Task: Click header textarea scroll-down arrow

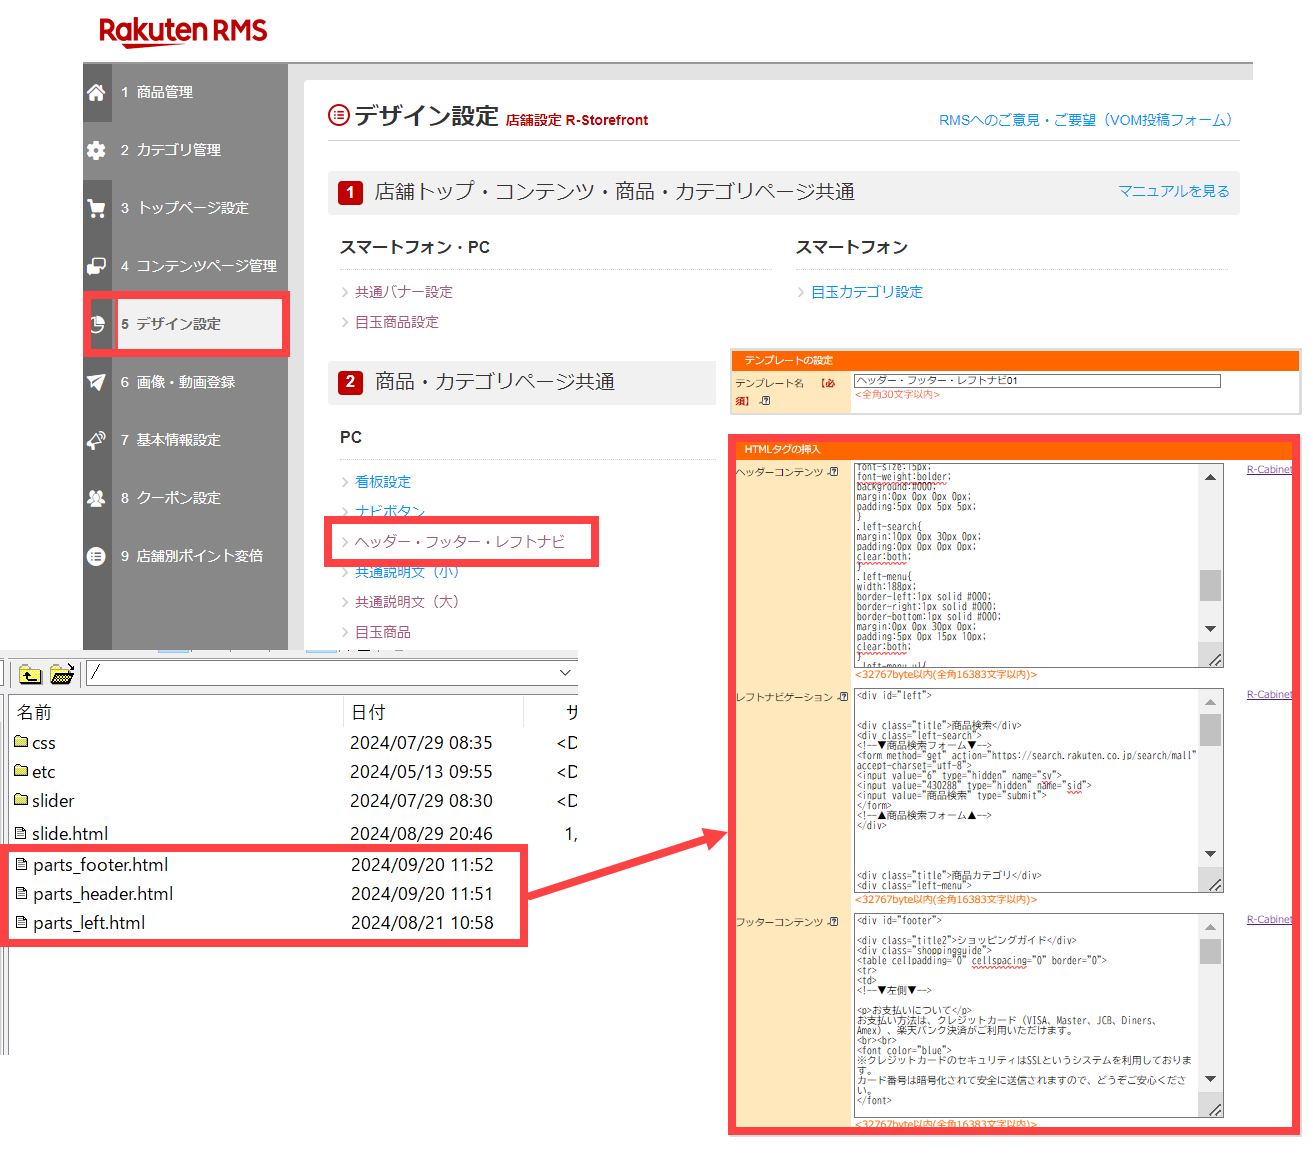Action: pyautogui.click(x=1210, y=629)
